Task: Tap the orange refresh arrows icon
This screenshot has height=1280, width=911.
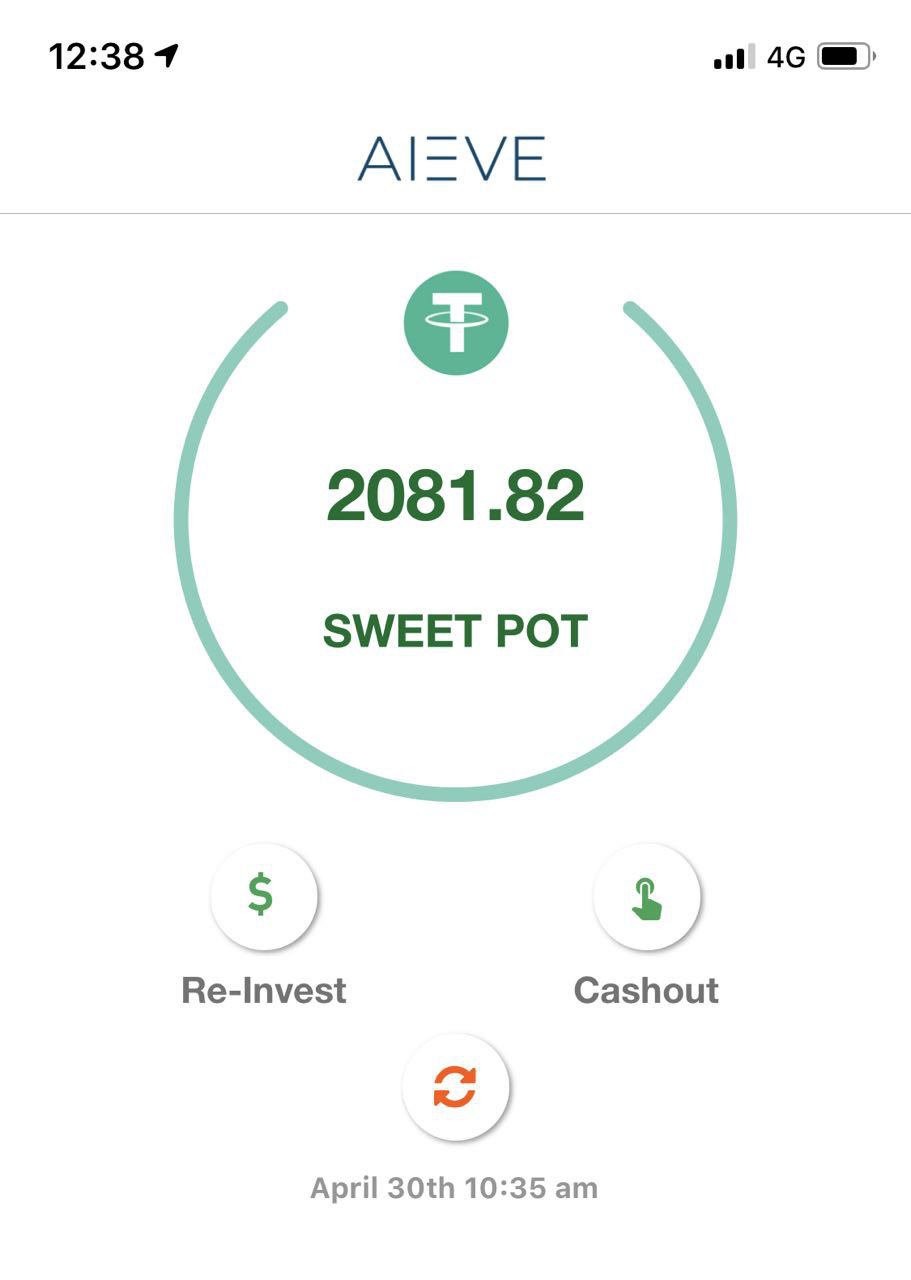Action: pyautogui.click(x=455, y=1086)
